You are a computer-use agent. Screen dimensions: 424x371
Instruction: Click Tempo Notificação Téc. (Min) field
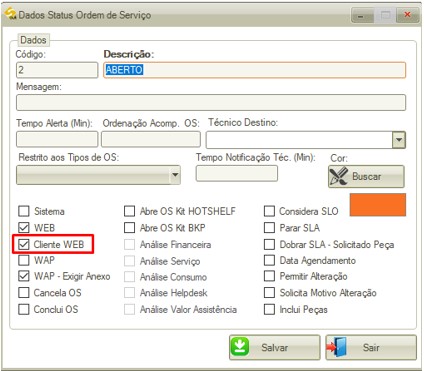[x=237, y=173]
